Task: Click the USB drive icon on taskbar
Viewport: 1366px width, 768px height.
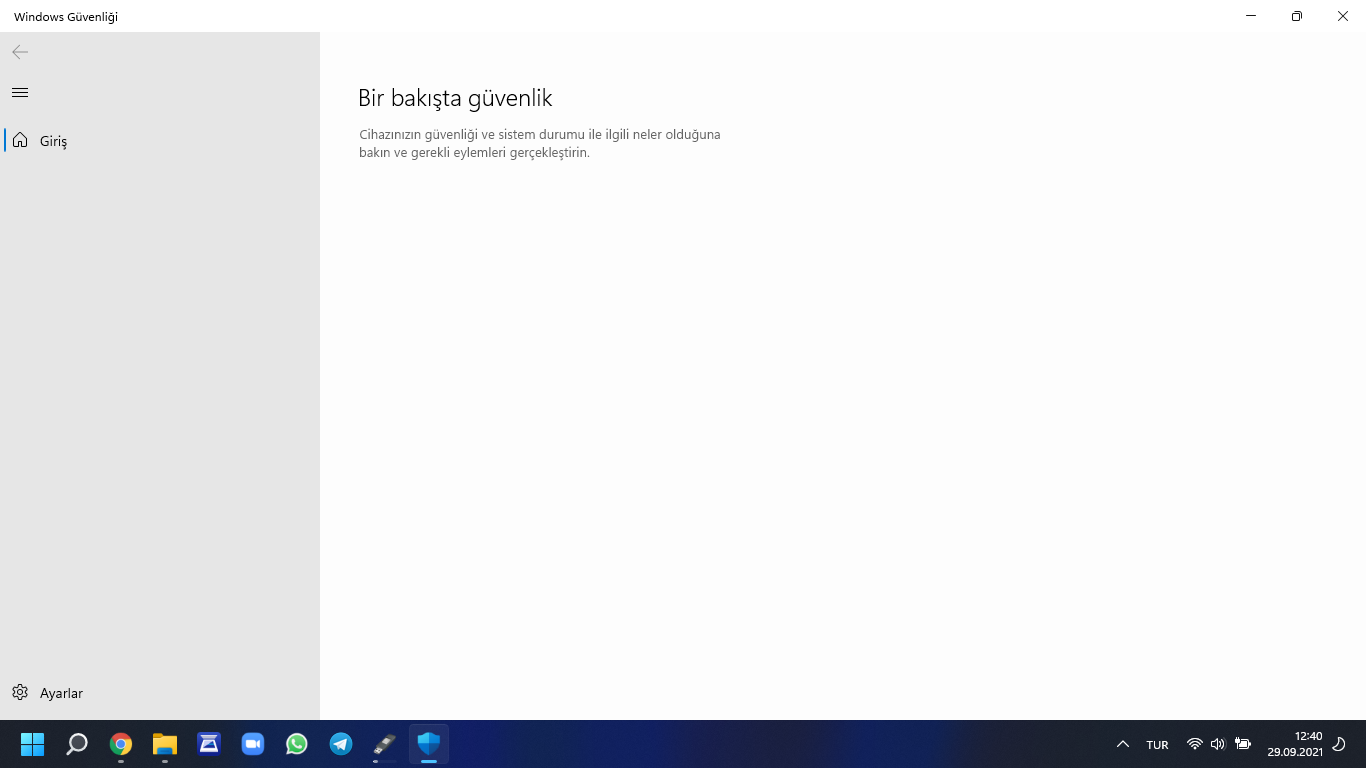Action: (385, 744)
